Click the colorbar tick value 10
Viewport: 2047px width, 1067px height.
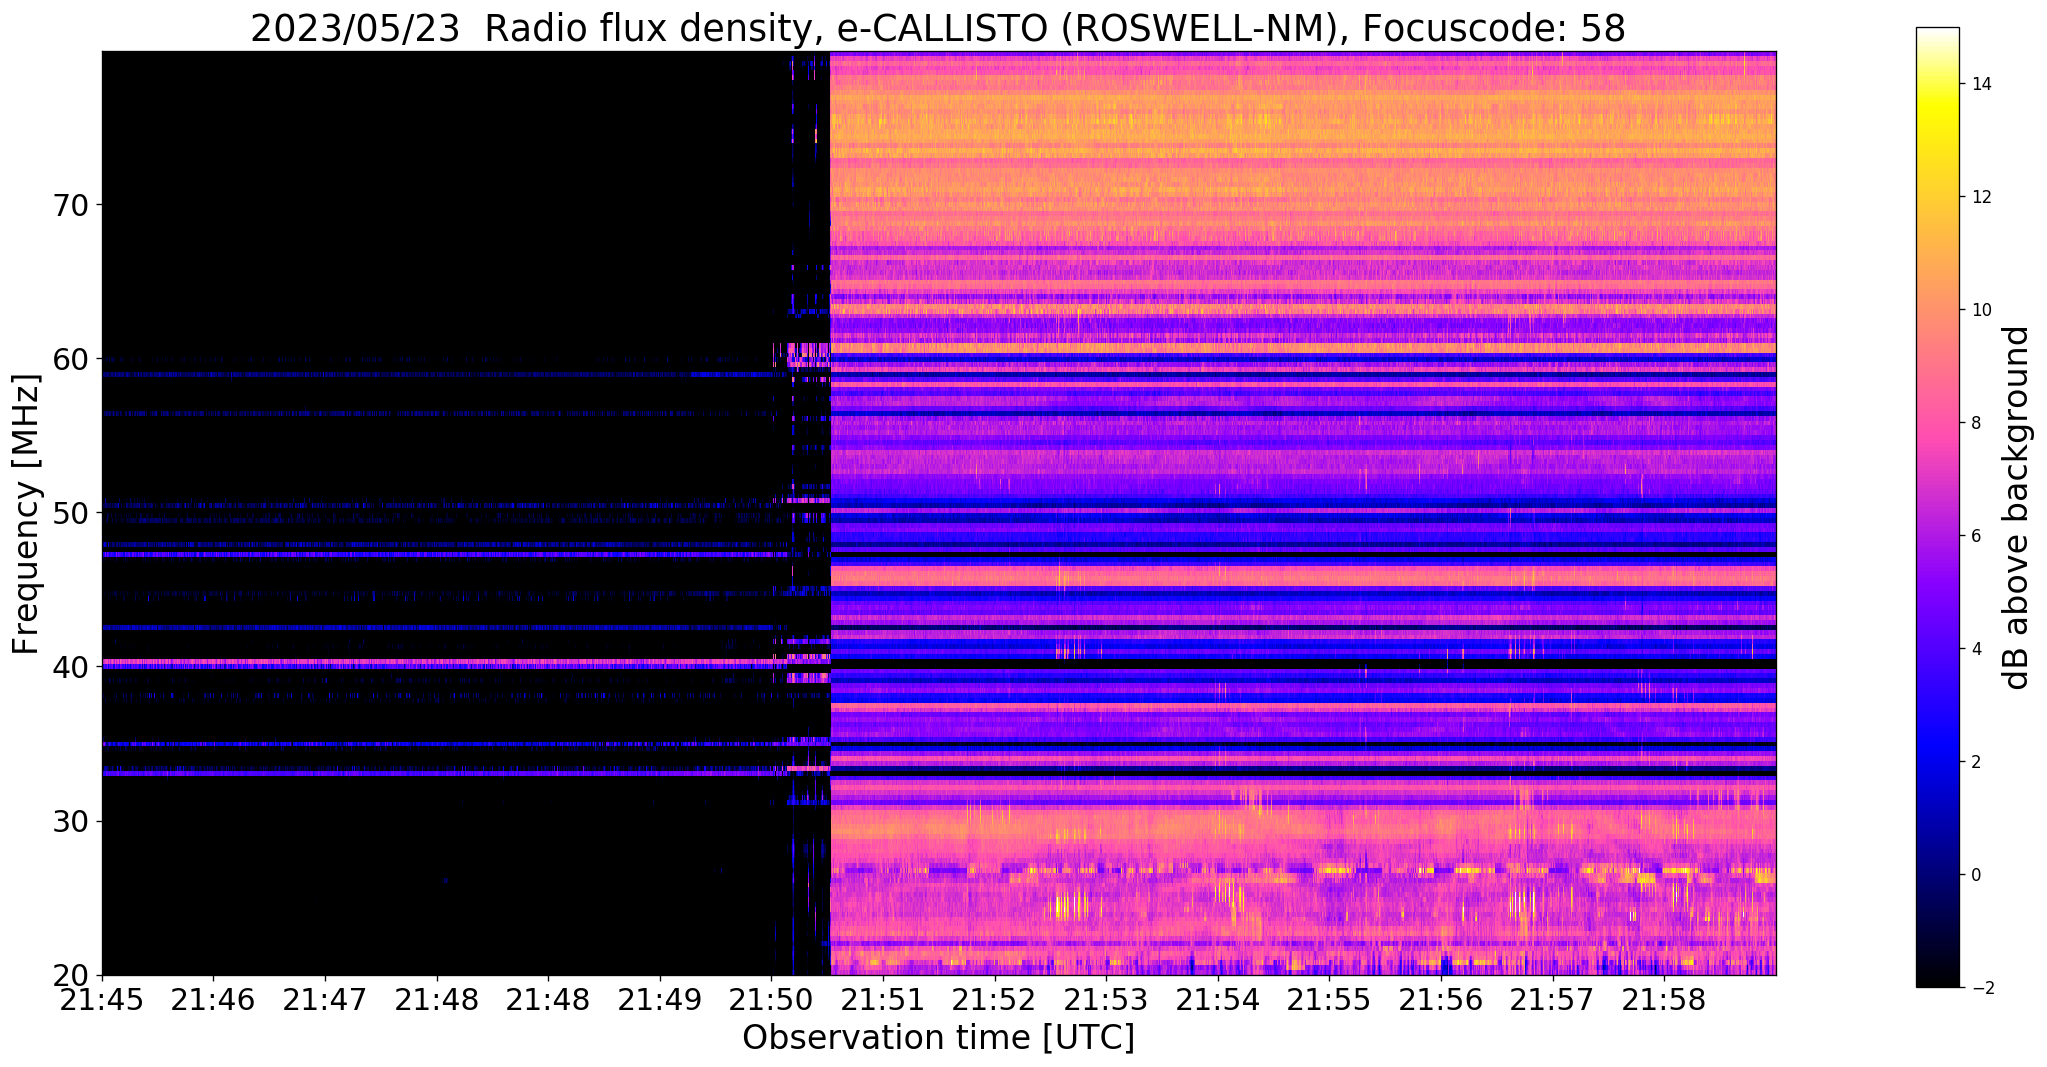click(1980, 310)
